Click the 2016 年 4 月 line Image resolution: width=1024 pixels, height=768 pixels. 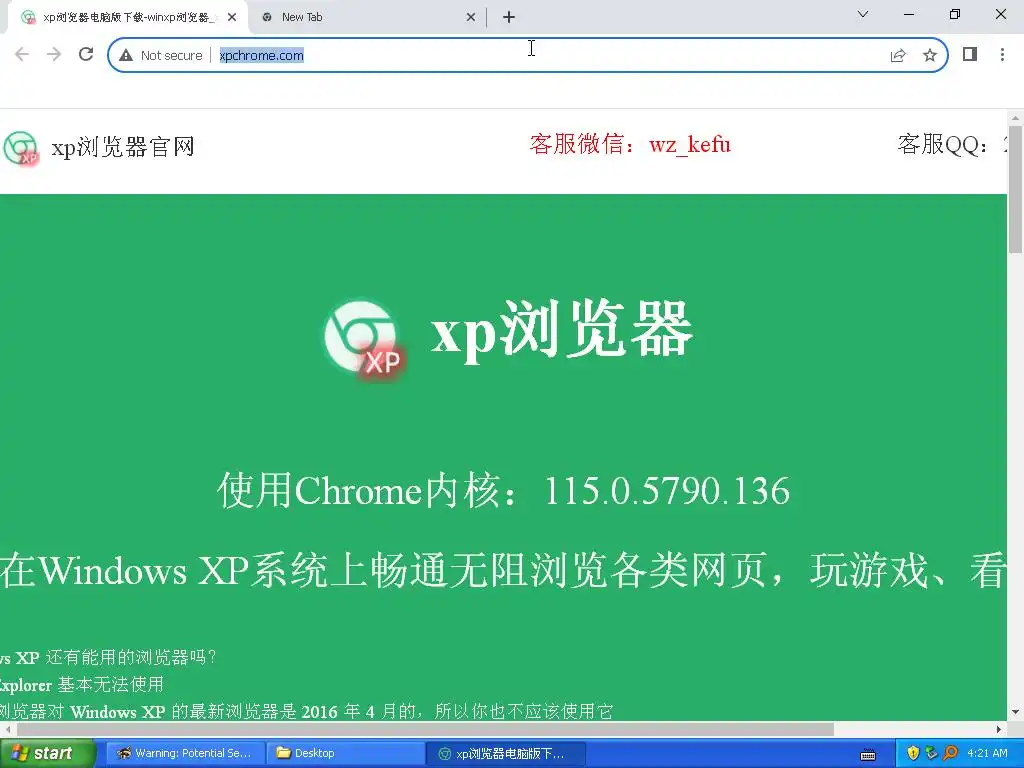[307, 711]
